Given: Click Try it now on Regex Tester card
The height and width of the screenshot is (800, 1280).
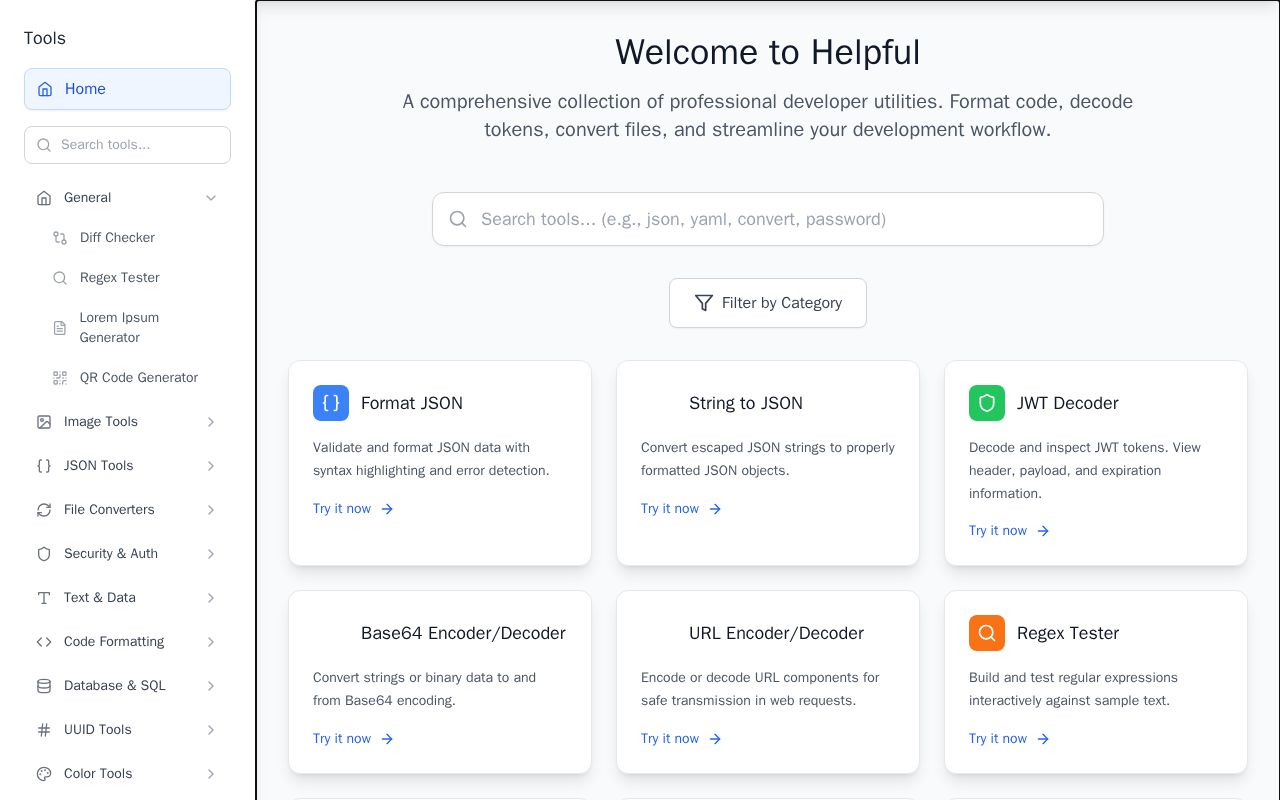Looking at the screenshot, I should [1010, 739].
